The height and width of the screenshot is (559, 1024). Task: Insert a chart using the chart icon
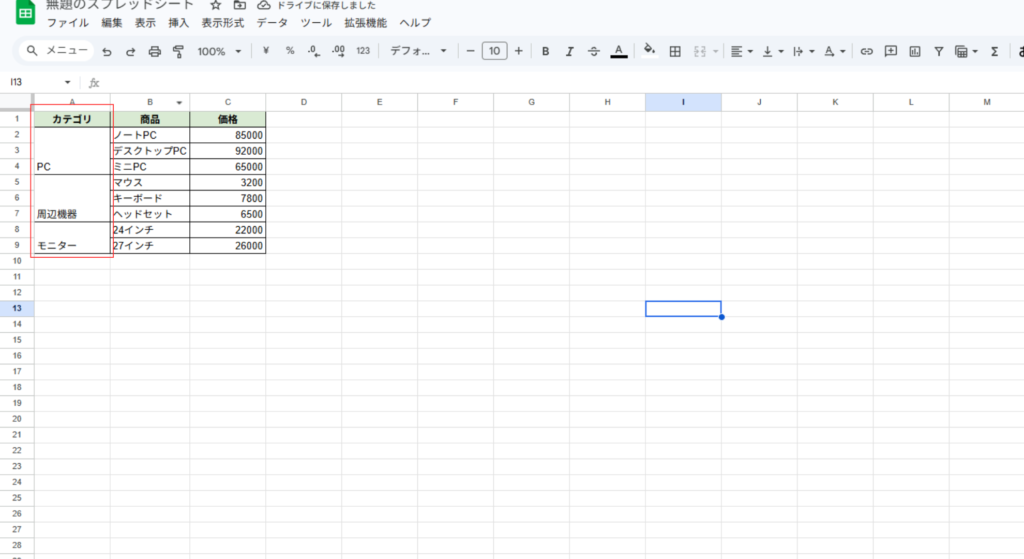pos(914,51)
